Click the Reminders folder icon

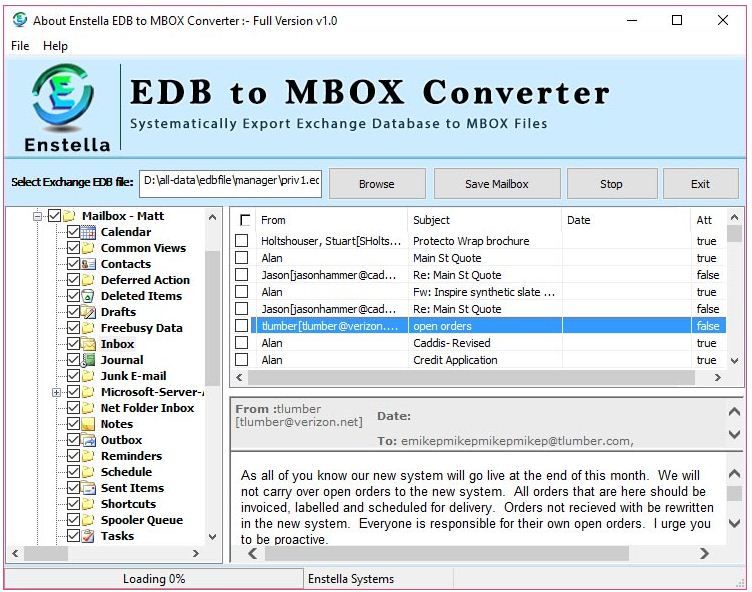coord(88,456)
